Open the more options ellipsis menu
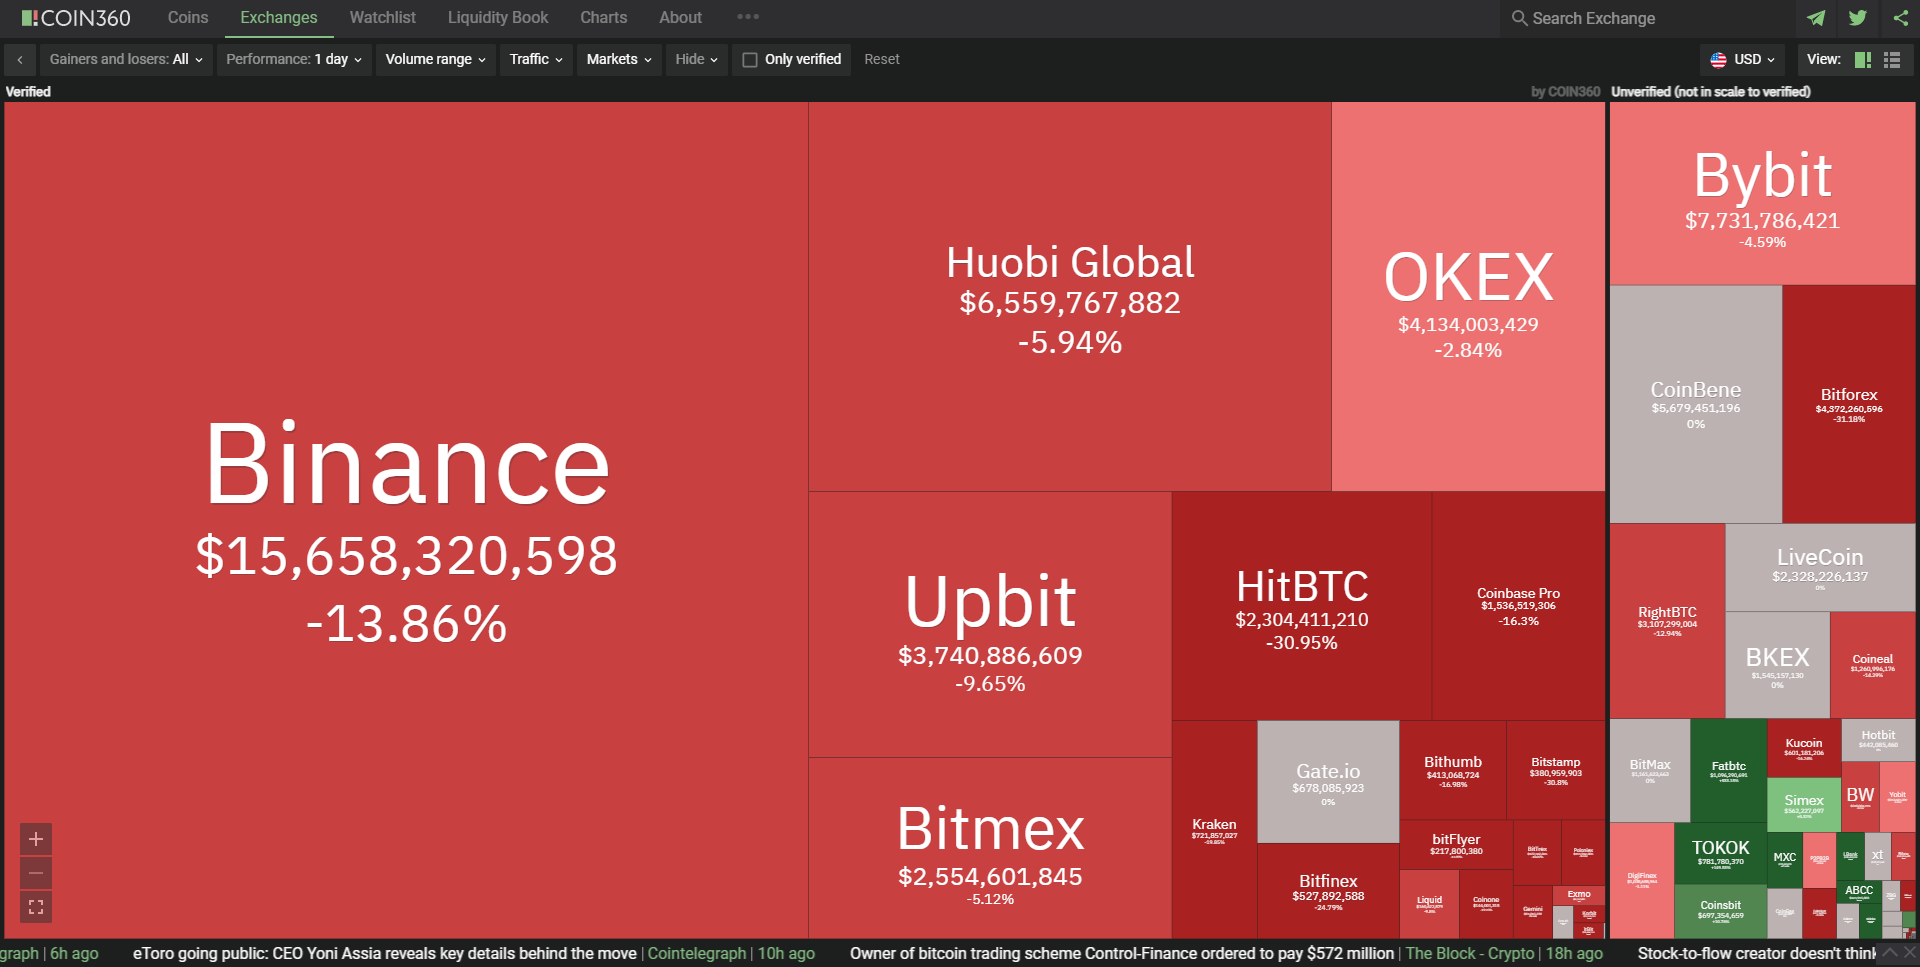Screen dimensions: 1920x967 pos(748,17)
